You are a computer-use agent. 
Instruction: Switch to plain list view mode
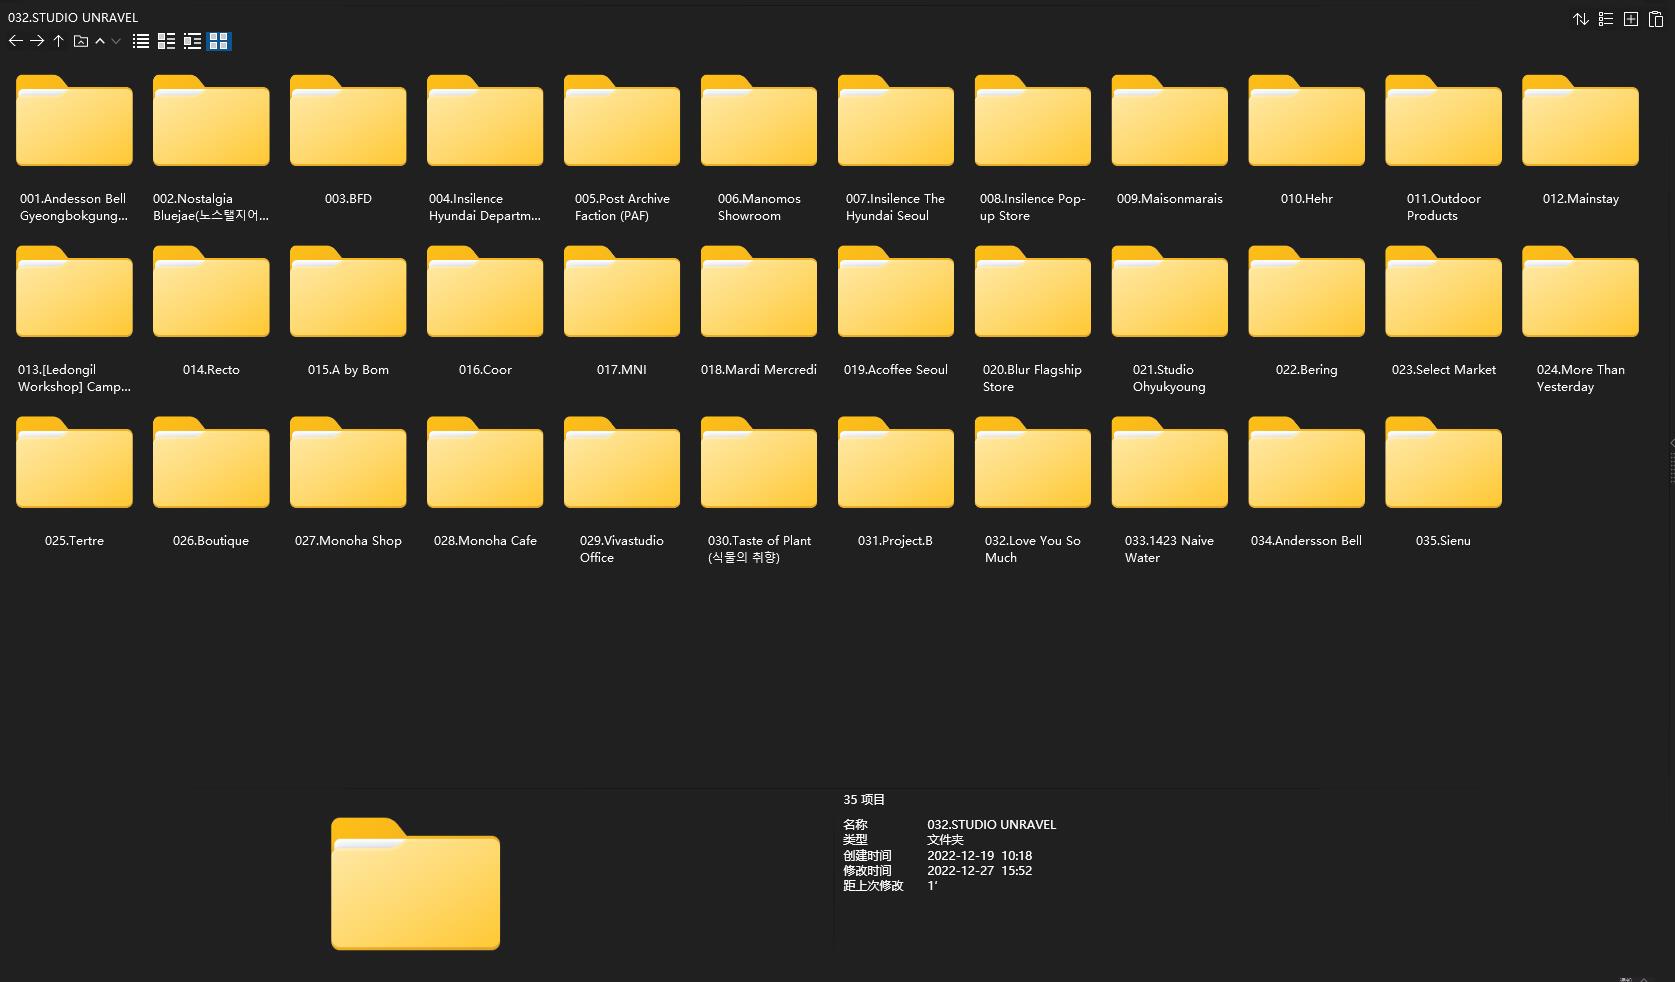click(x=141, y=41)
